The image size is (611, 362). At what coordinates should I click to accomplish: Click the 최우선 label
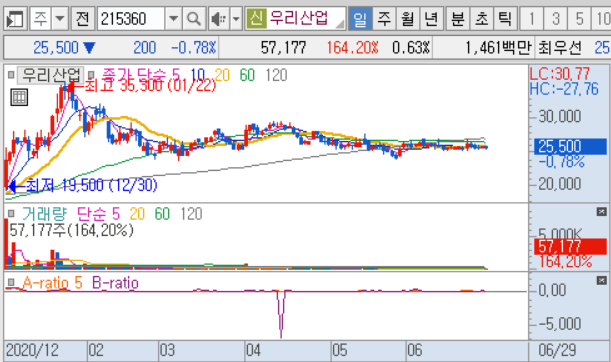pyautogui.click(x=560, y=48)
